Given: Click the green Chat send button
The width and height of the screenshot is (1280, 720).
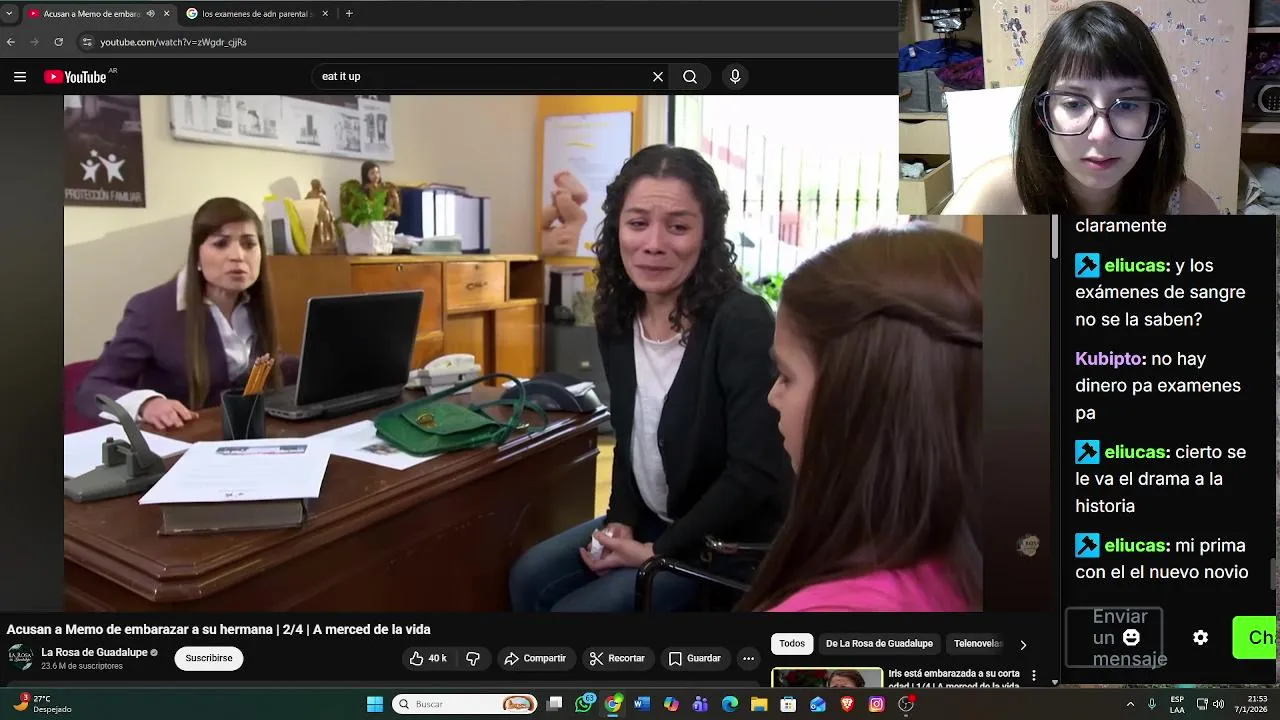Looking at the screenshot, I should tap(1256, 637).
